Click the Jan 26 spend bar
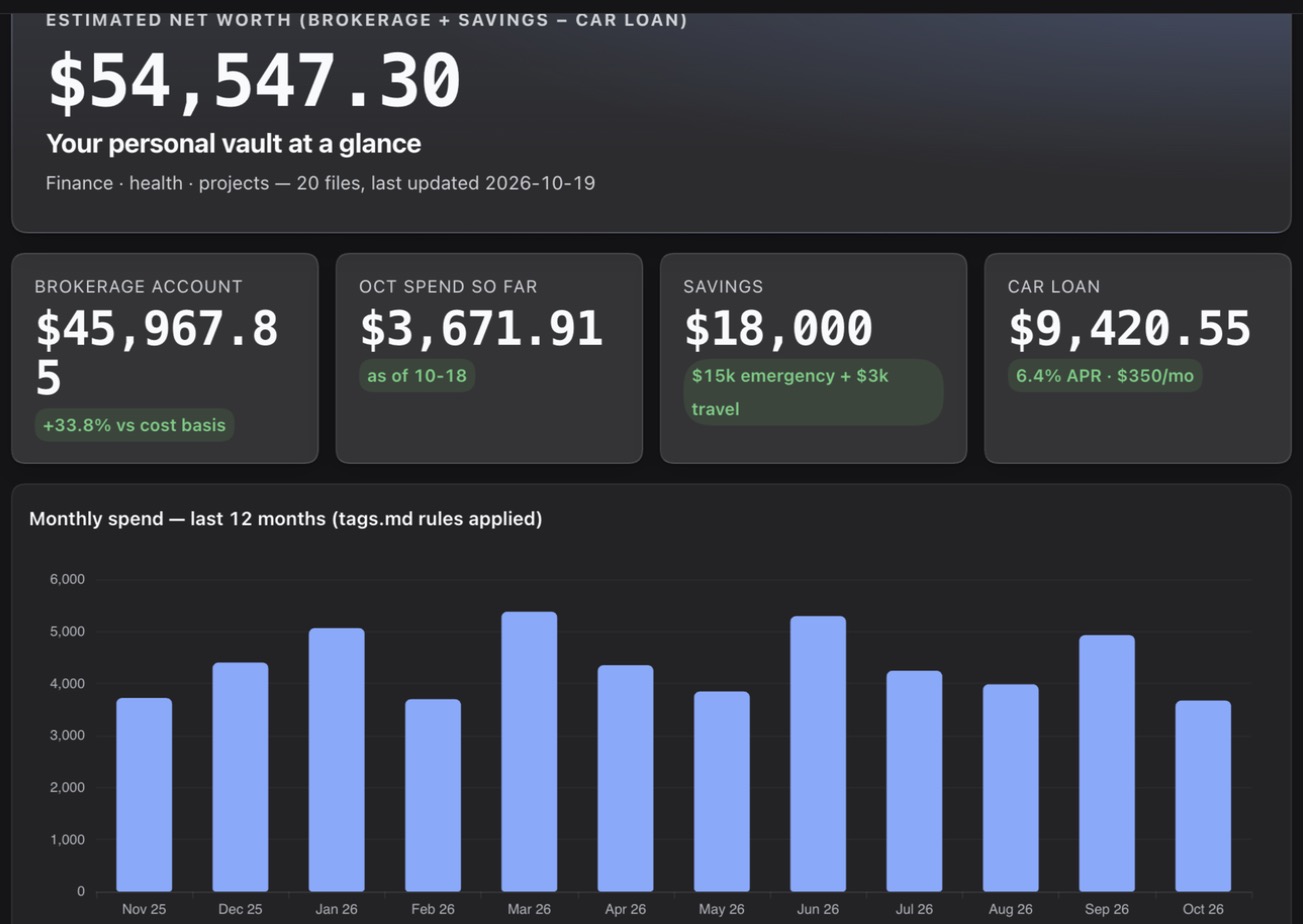1304x924 pixels. (x=336, y=760)
